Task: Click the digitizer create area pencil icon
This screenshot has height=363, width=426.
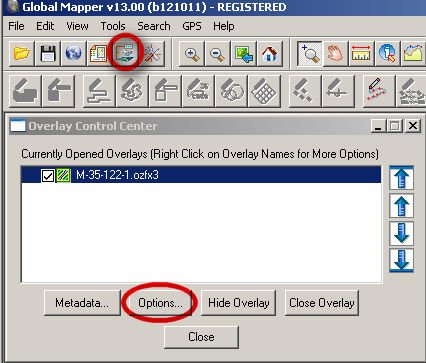Action: click(x=25, y=91)
